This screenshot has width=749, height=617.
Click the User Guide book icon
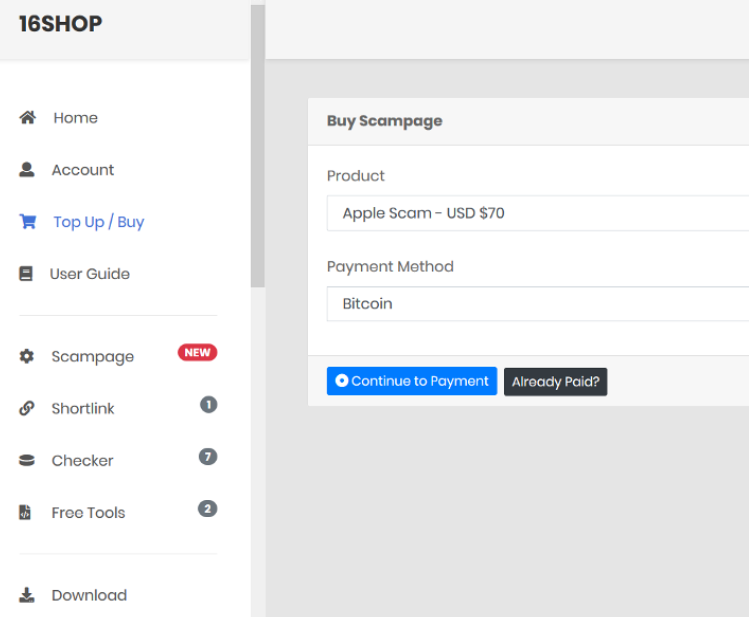tap(26, 274)
